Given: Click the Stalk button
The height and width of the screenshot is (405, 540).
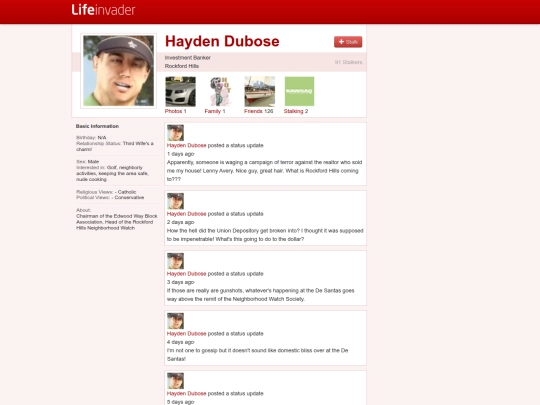Looking at the screenshot, I should pyautogui.click(x=348, y=42).
